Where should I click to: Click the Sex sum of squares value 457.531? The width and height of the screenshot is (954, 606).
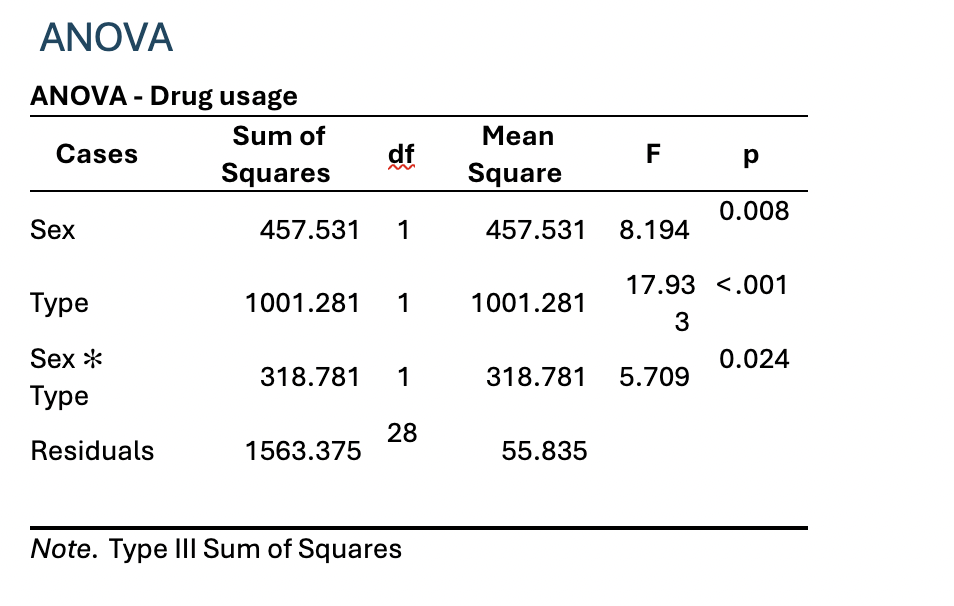tap(310, 230)
